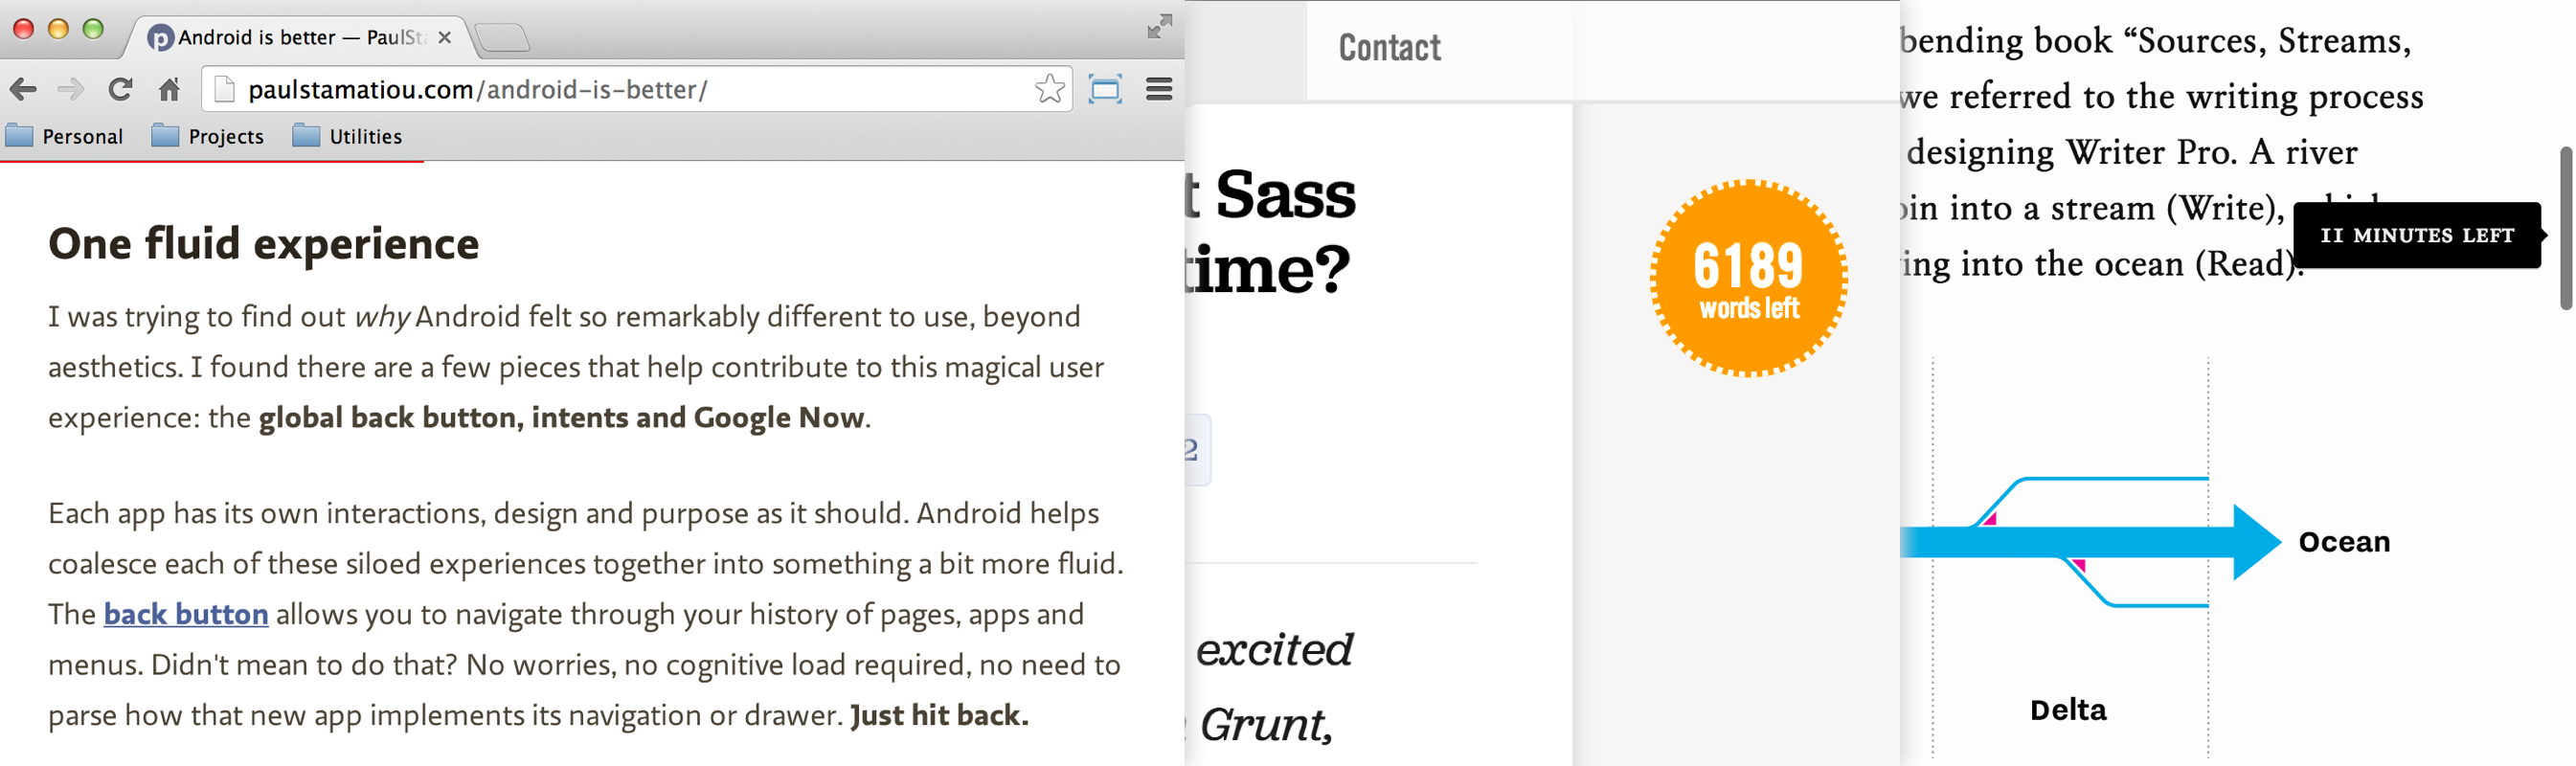Image resolution: width=2576 pixels, height=766 pixels.
Task: Expand the Utilities bookmarks folder
Action: [348, 136]
